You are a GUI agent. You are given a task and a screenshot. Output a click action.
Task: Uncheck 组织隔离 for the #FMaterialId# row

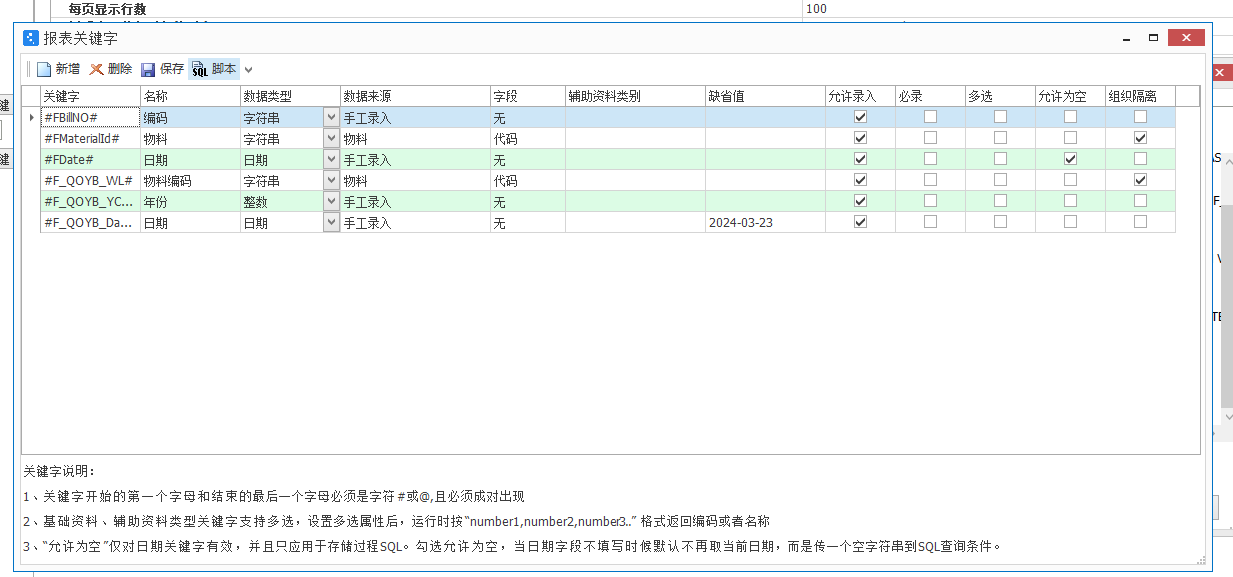point(1140,139)
